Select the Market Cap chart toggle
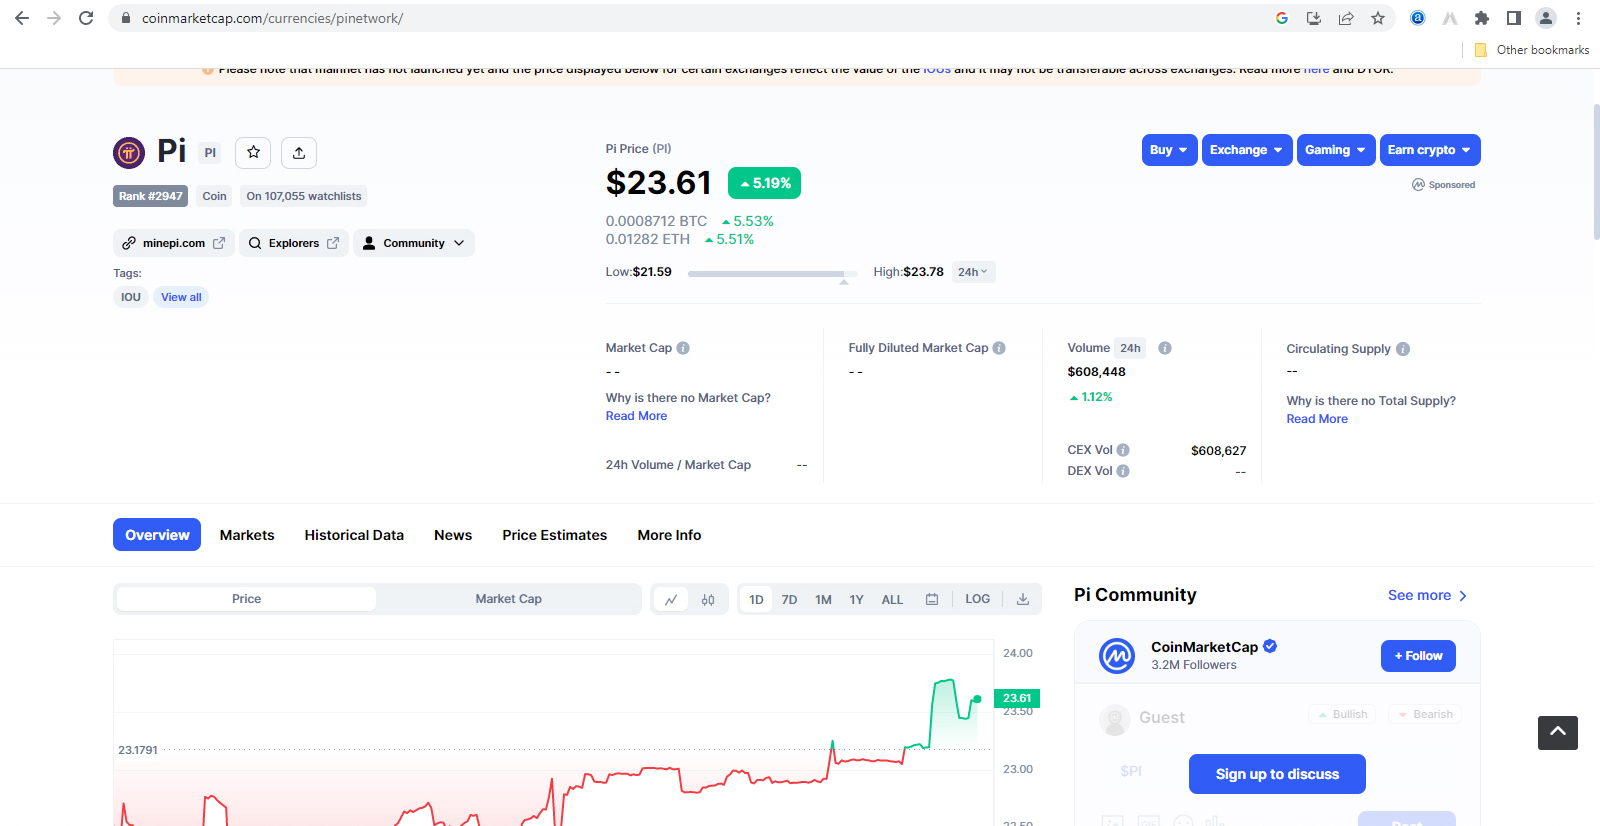The image size is (1600, 826). (508, 599)
